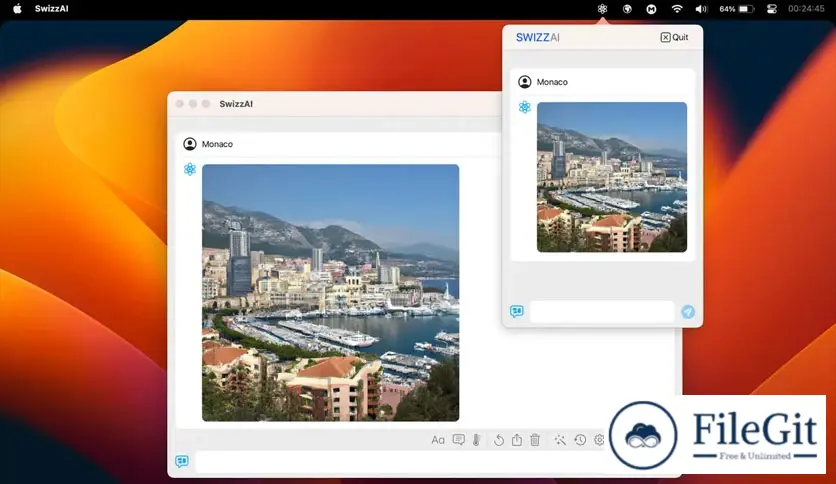836x484 pixels.
Task: Click the magic wand icon
Action: [560, 440]
